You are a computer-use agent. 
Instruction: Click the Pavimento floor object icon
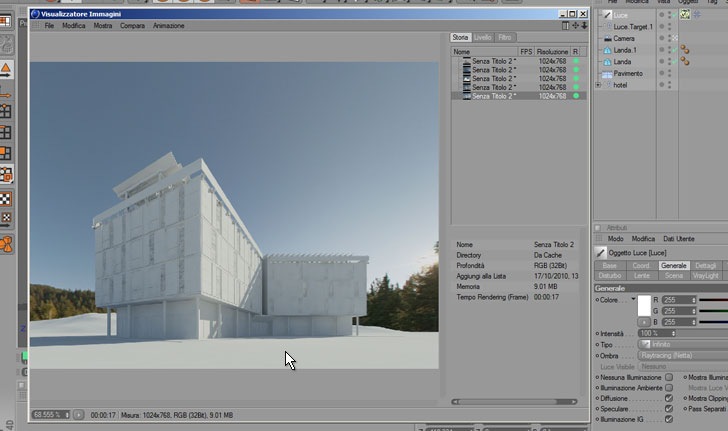click(x=607, y=74)
